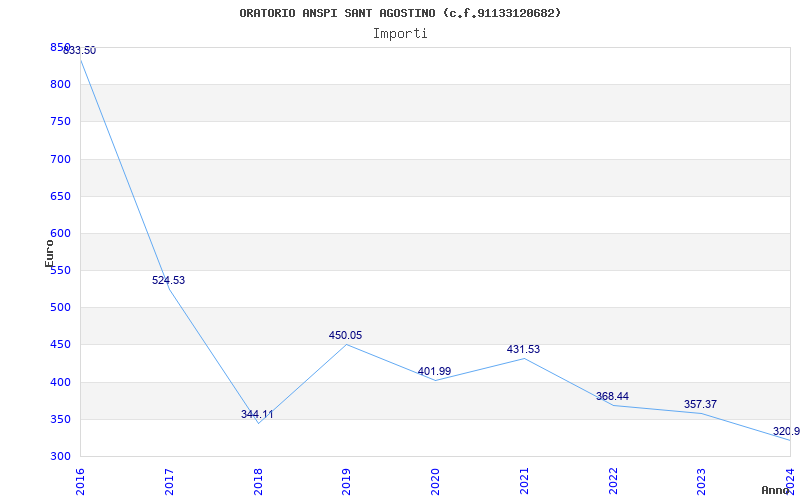The image size is (800, 500).
Task: Click data label 357.37
Action: point(701,404)
